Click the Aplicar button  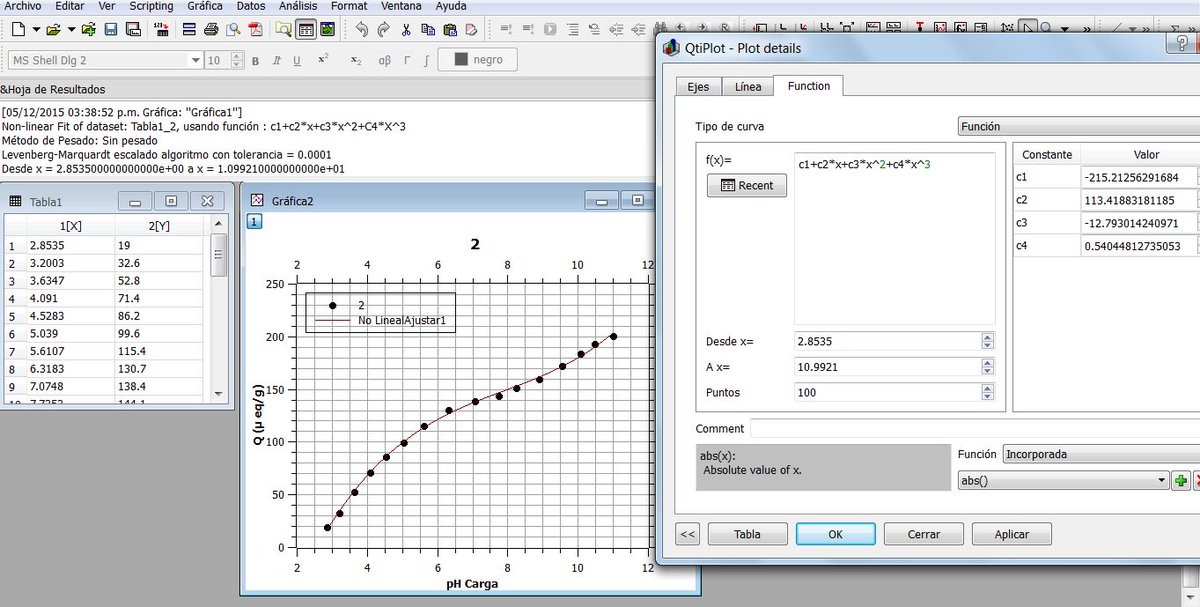point(1012,534)
